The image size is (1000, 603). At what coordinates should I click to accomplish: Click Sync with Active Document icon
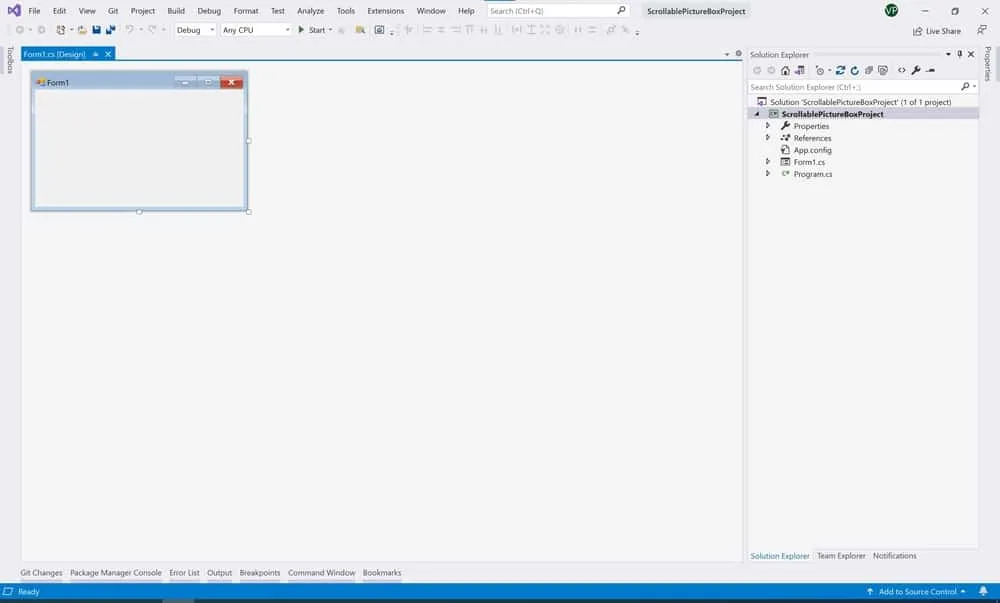[841, 70]
